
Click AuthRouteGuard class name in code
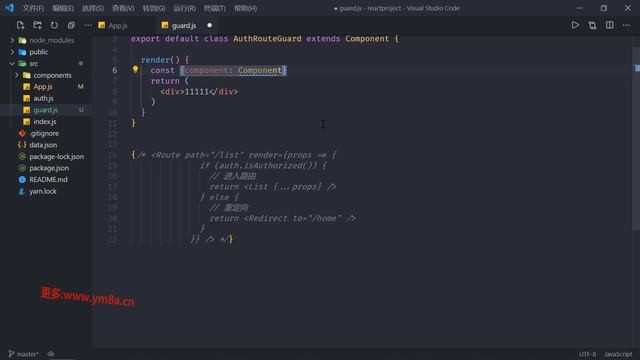(267, 39)
